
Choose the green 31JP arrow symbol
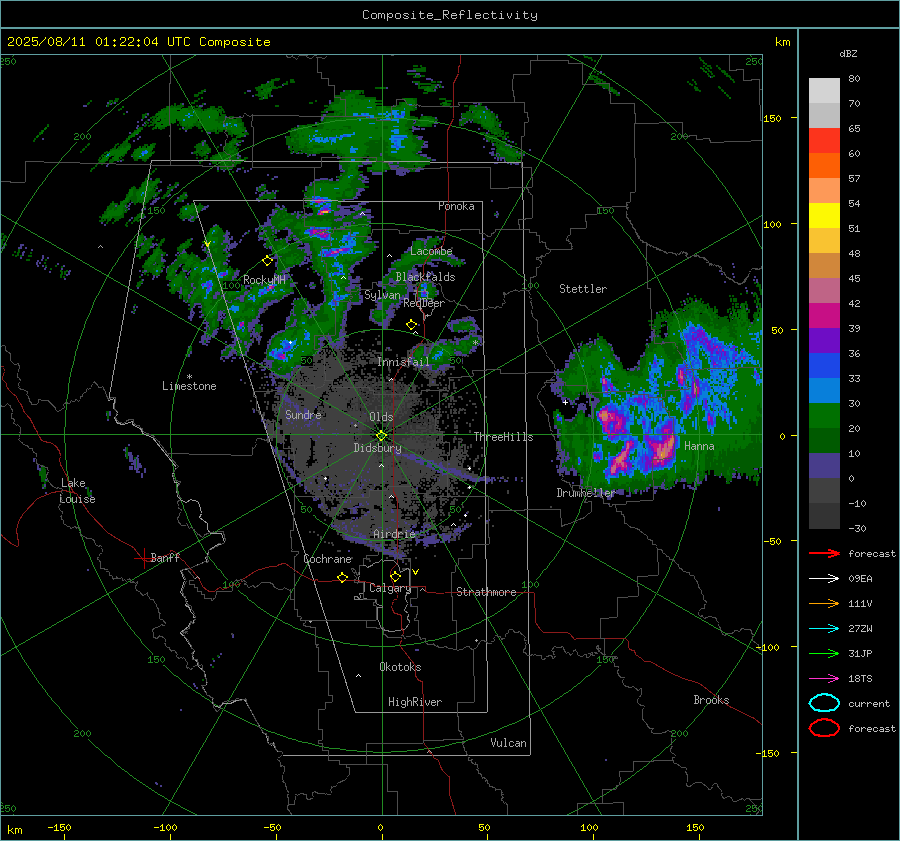pos(824,653)
